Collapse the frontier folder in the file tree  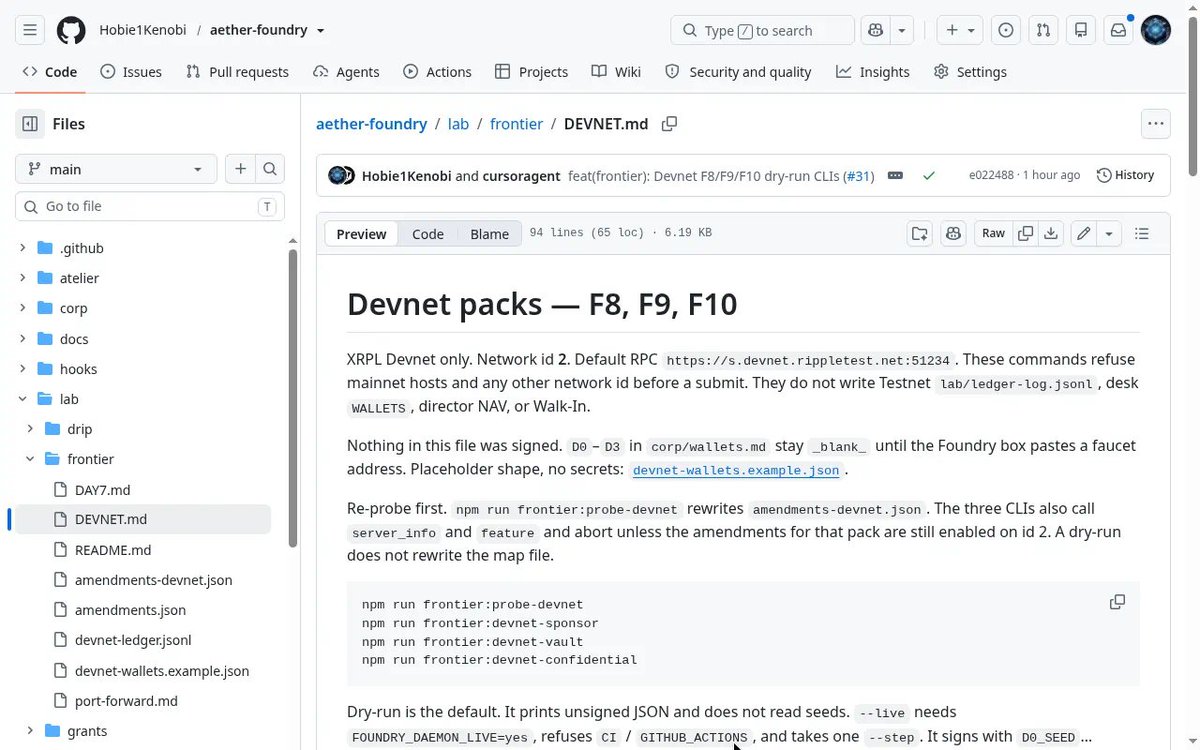(30, 459)
